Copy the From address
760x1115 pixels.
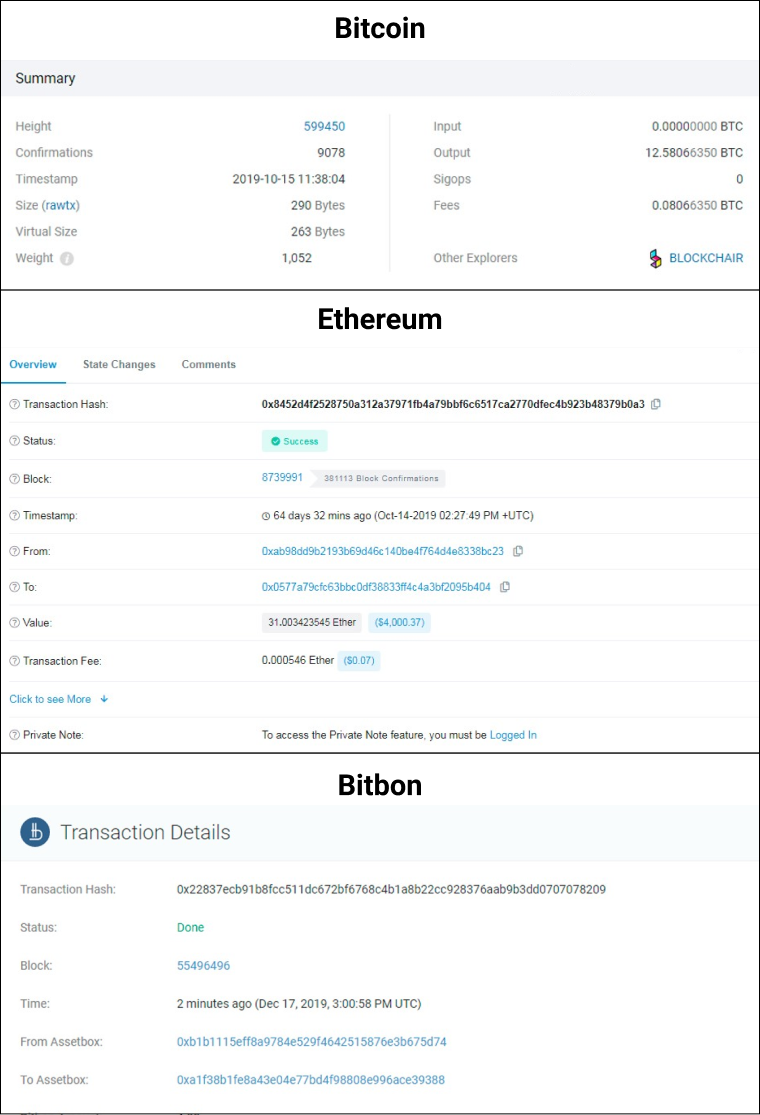518,551
